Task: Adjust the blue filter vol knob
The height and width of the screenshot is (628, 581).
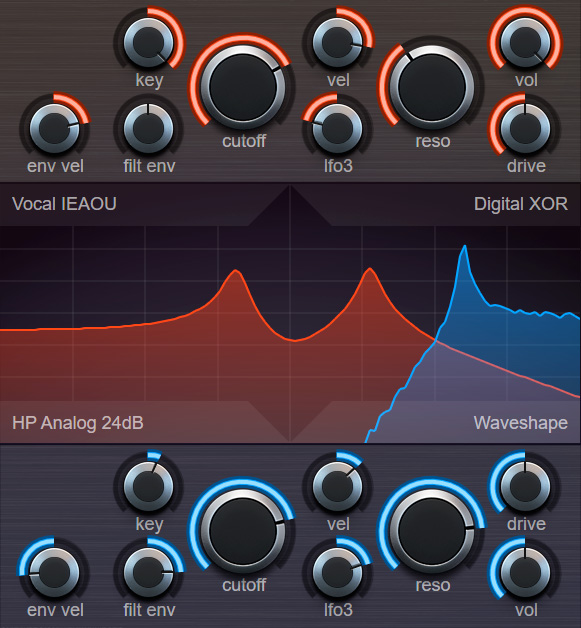Action: pyautogui.click(x=526, y=573)
